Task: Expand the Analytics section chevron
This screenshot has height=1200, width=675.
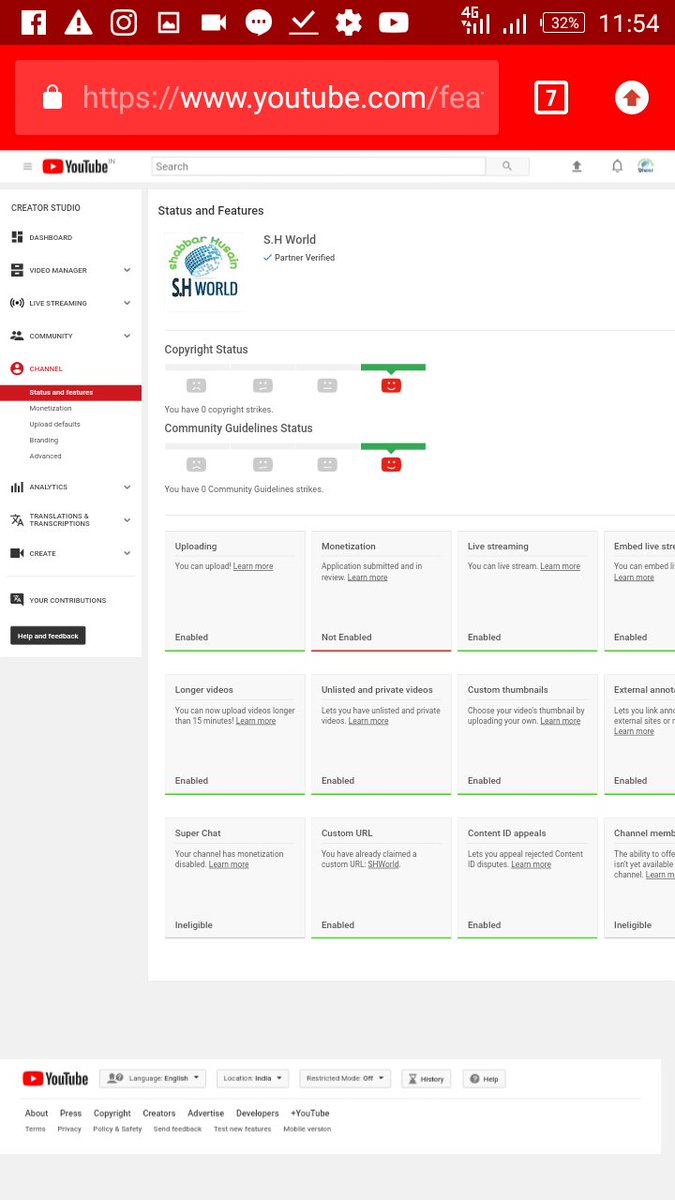Action: pyautogui.click(x=127, y=487)
